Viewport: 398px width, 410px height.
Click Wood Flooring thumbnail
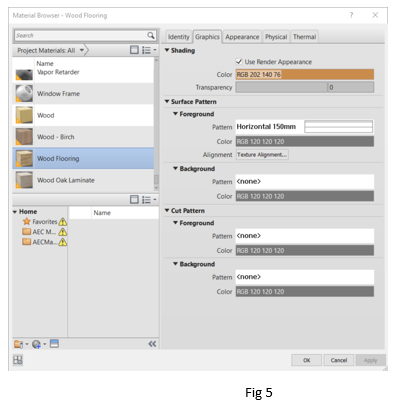(24, 158)
